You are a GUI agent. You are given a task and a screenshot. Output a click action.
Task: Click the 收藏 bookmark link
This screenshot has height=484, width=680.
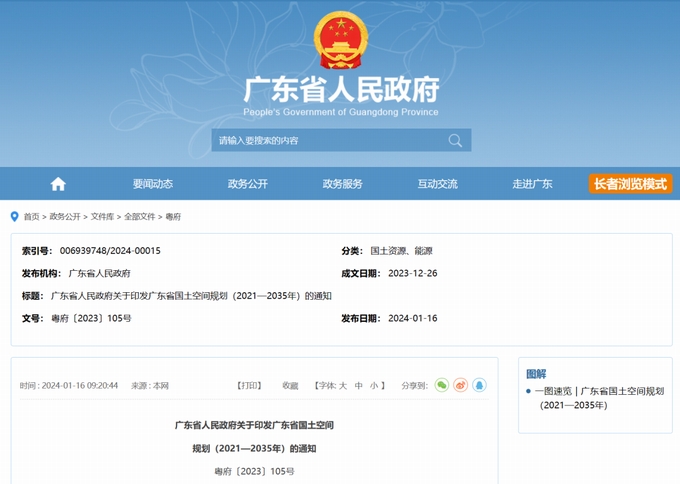click(290, 385)
